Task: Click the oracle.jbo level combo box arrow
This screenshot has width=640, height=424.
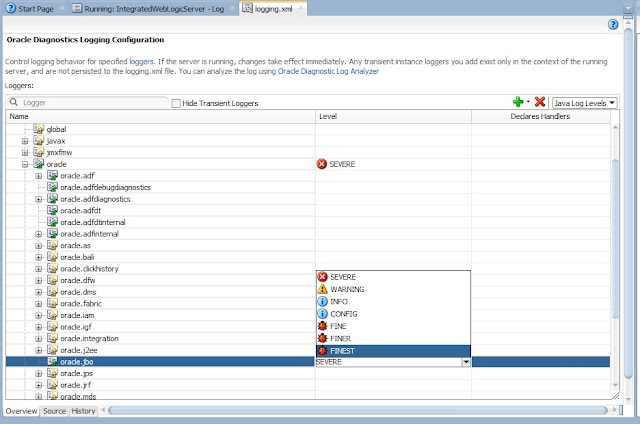Action: [x=466, y=362]
